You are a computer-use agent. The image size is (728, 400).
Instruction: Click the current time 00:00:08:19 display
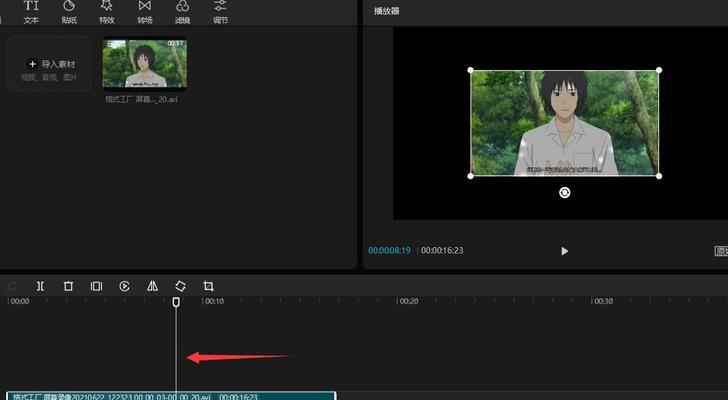[390, 251]
